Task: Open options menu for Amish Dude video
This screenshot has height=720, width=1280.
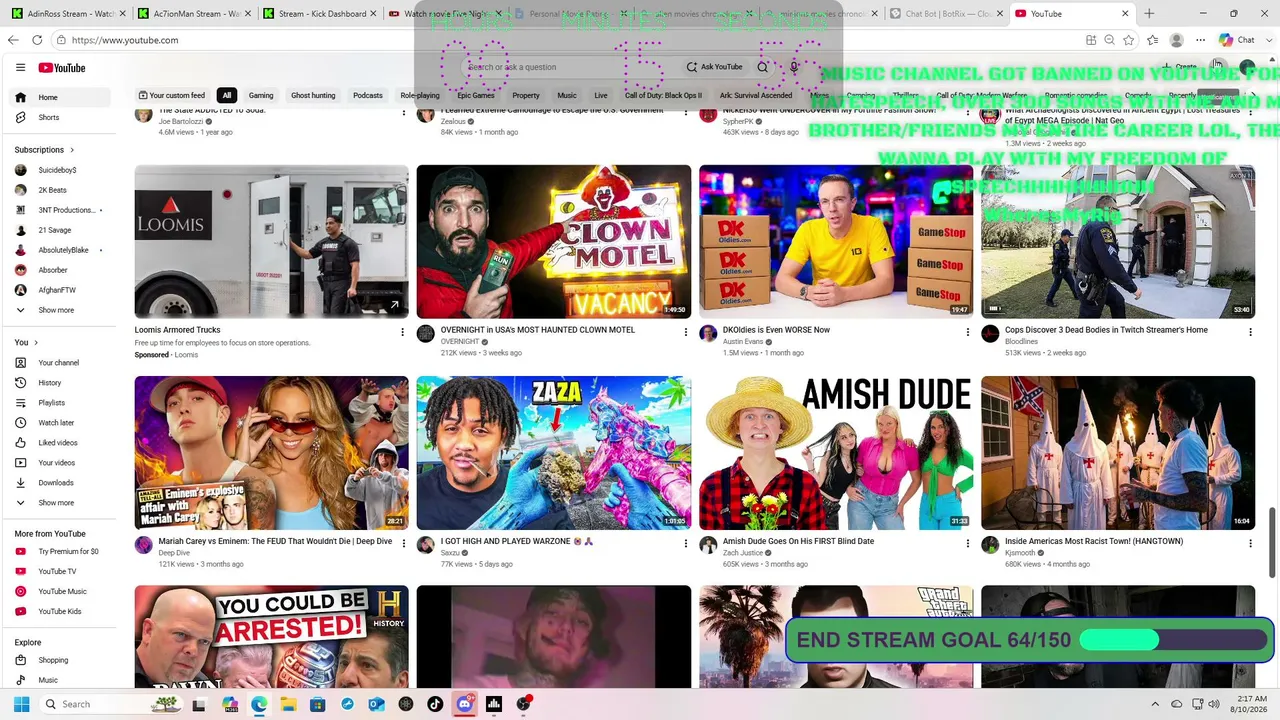Action: point(967,543)
